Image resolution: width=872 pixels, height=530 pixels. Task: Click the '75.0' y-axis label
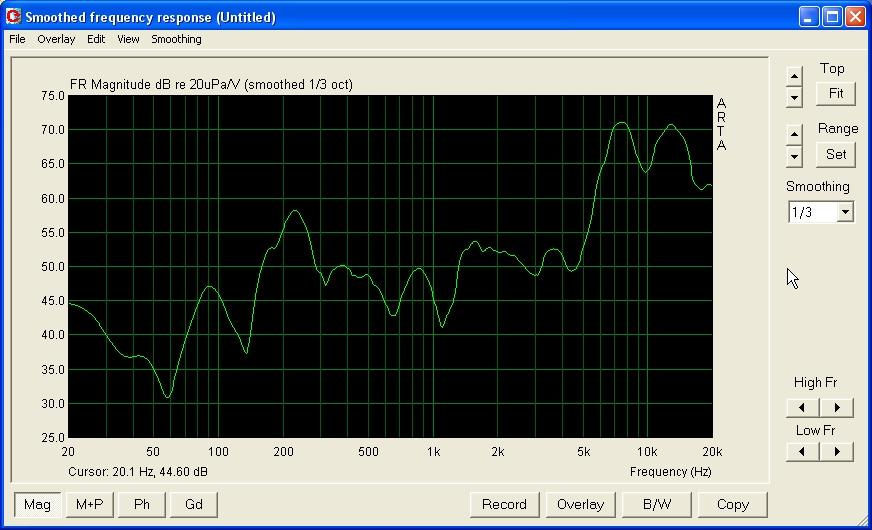coord(53,96)
